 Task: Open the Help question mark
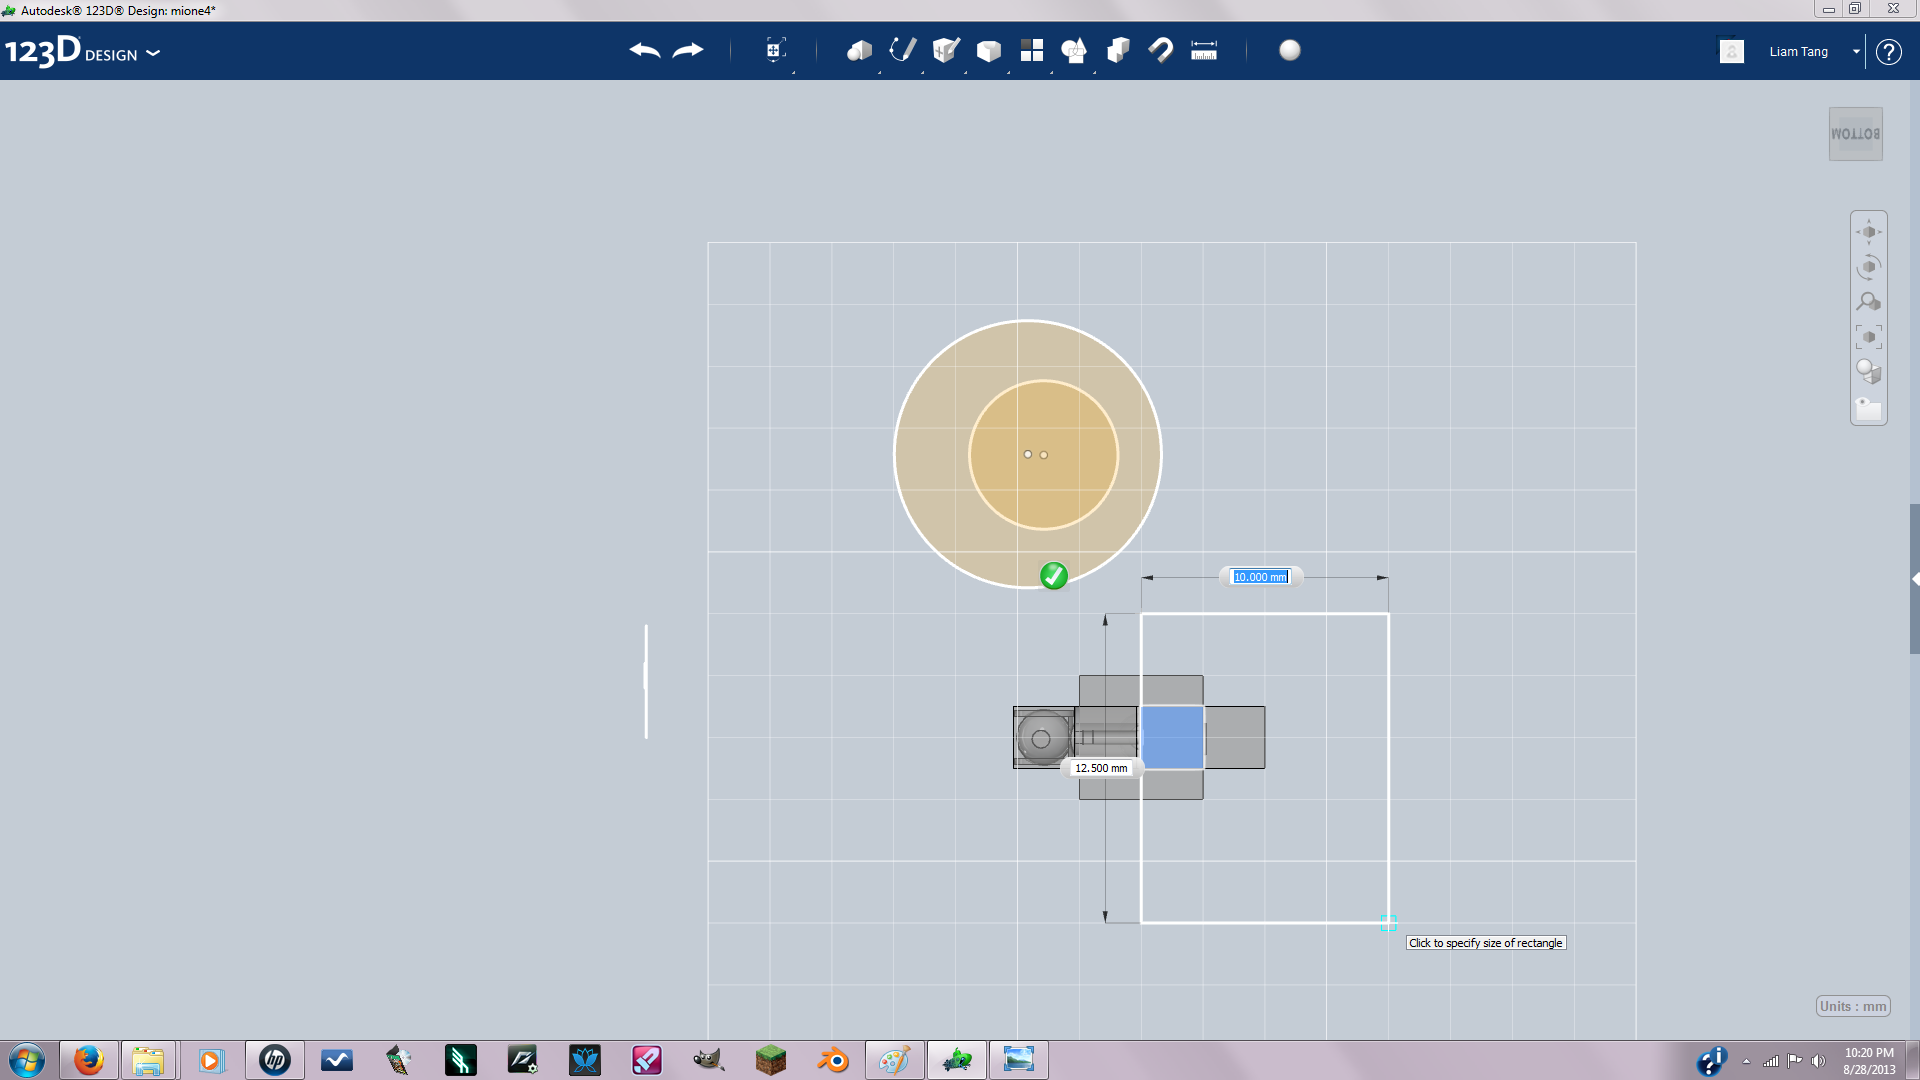(x=1889, y=51)
